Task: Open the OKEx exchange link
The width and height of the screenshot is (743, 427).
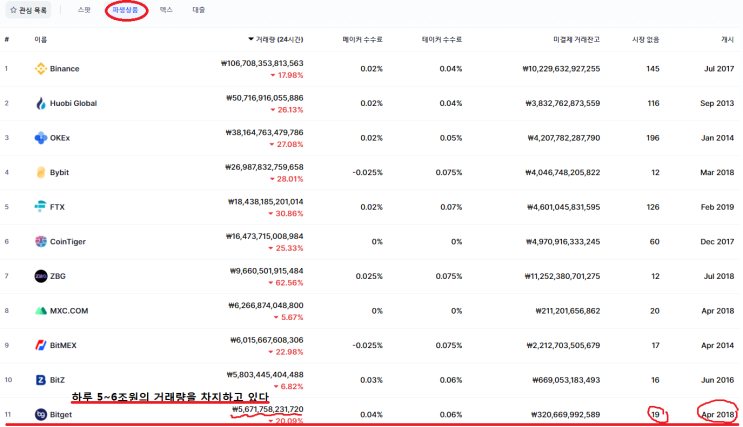Action: point(60,138)
